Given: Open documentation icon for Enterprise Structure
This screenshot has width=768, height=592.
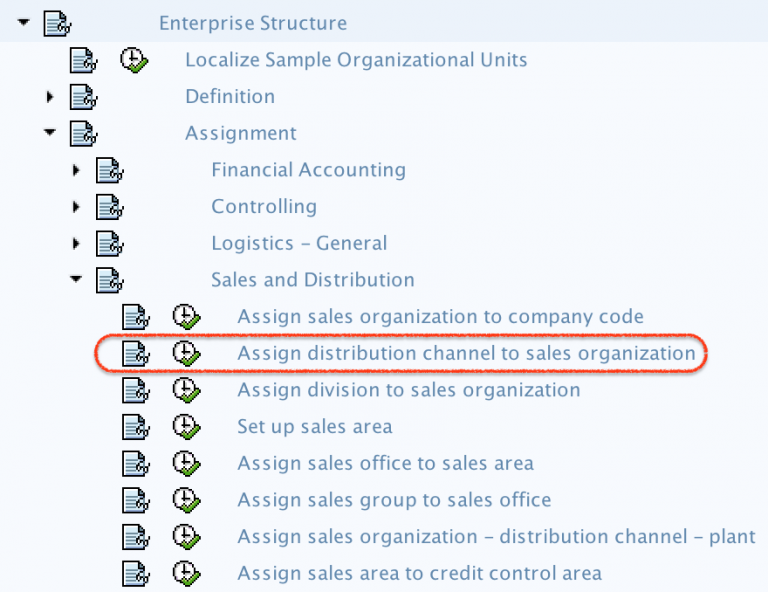Looking at the screenshot, I should pos(57,24).
